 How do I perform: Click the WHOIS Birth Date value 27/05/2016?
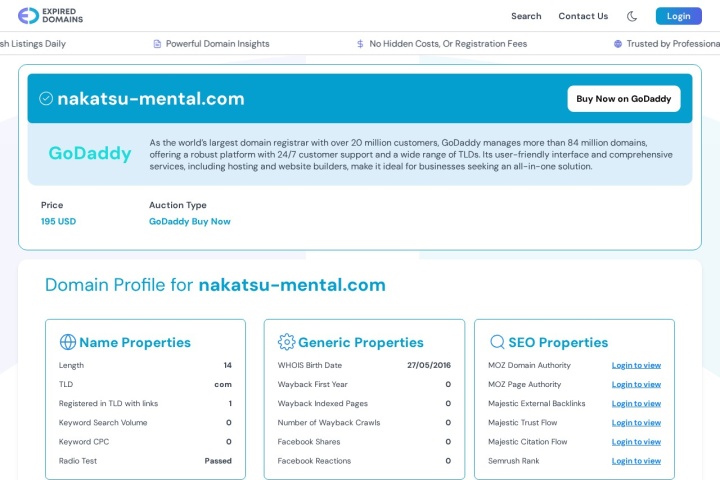point(429,366)
